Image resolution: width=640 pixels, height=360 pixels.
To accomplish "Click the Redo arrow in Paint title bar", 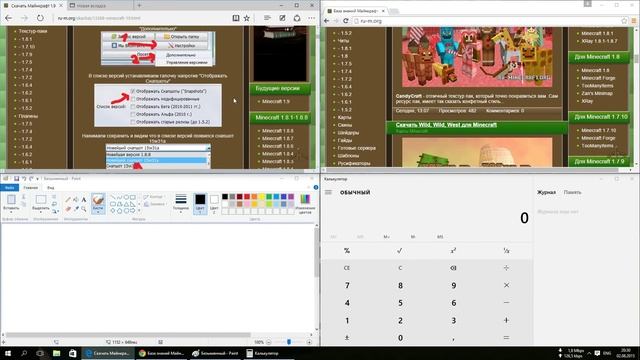I will tap(31, 178).
